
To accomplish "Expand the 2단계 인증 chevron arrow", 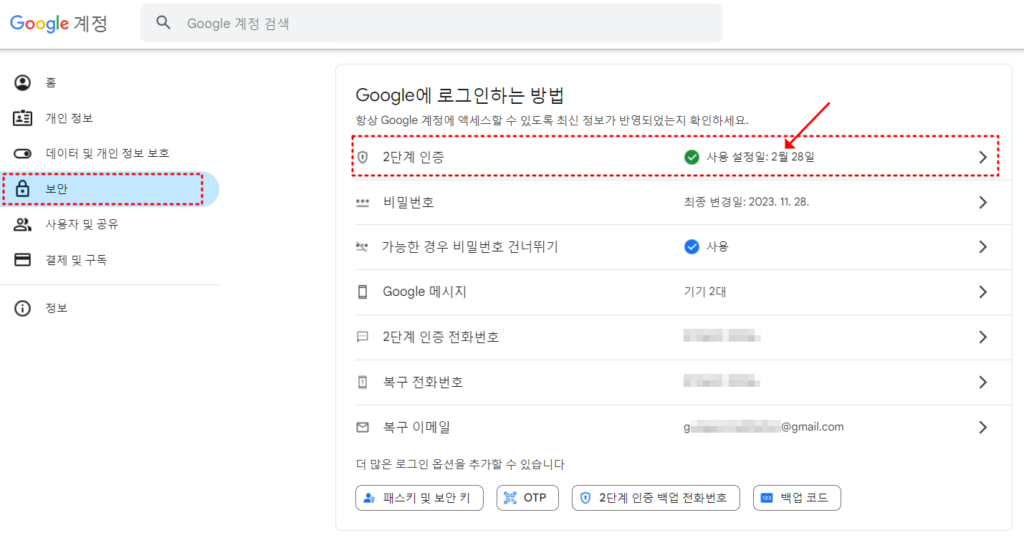I will point(983,157).
